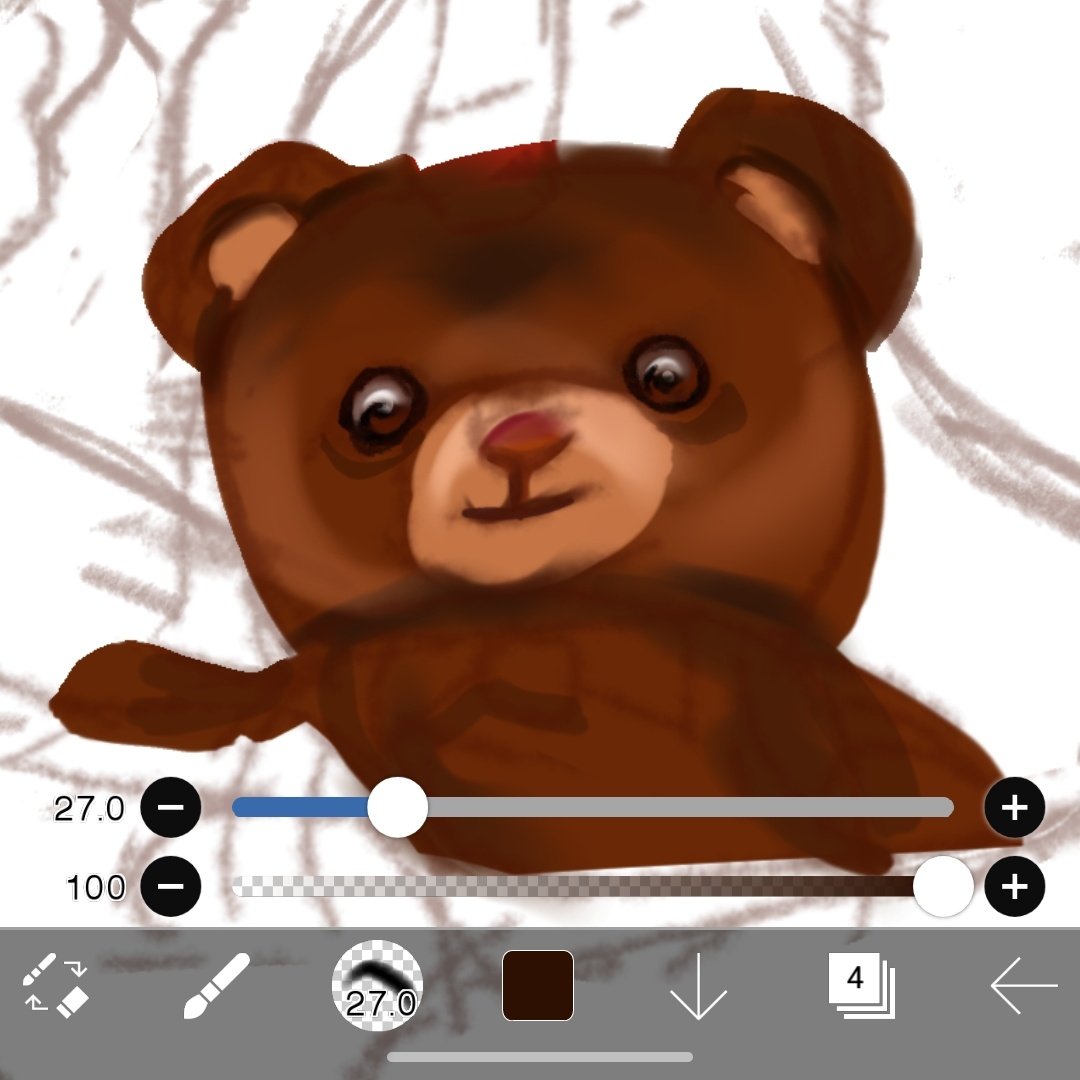Open the brush tool selector
This screenshot has width=1080, height=1080.
216,986
